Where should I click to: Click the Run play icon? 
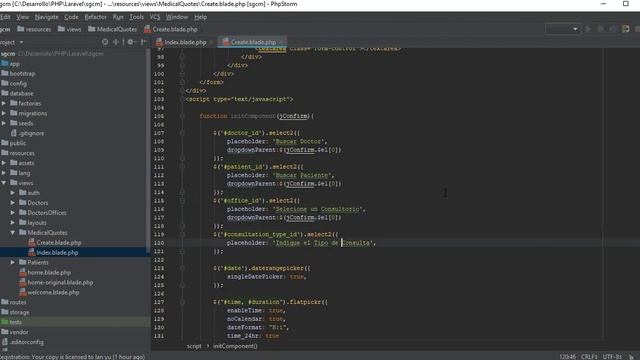tap(588, 29)
